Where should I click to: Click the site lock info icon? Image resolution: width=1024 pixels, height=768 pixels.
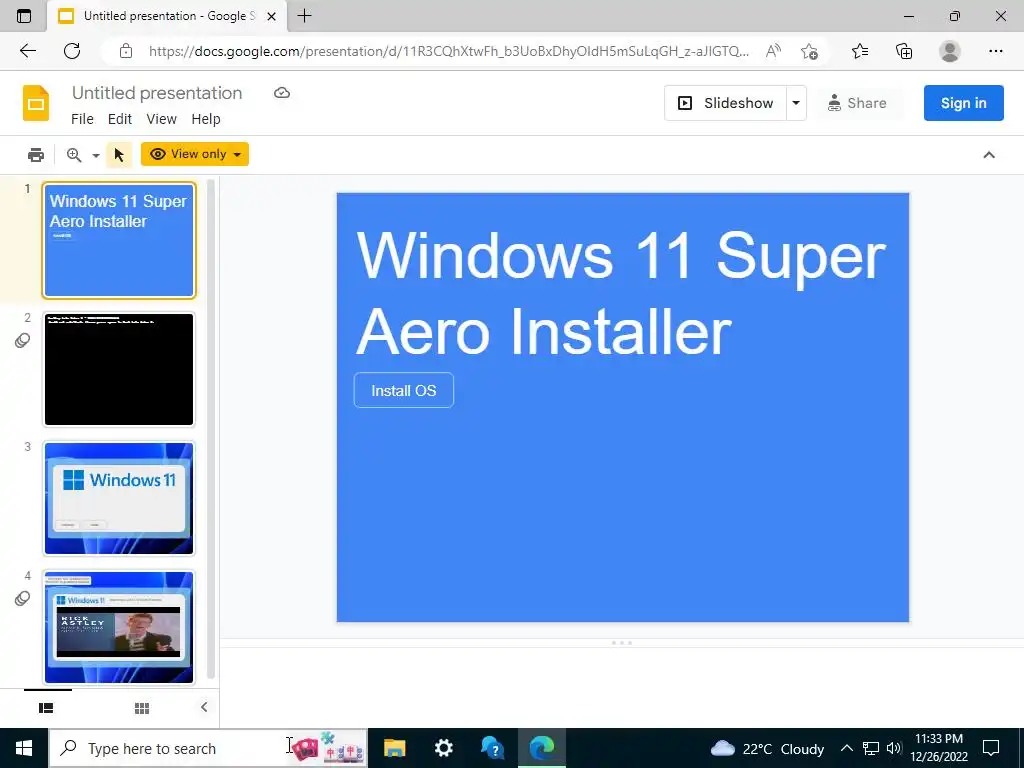[x=126, y=51]
